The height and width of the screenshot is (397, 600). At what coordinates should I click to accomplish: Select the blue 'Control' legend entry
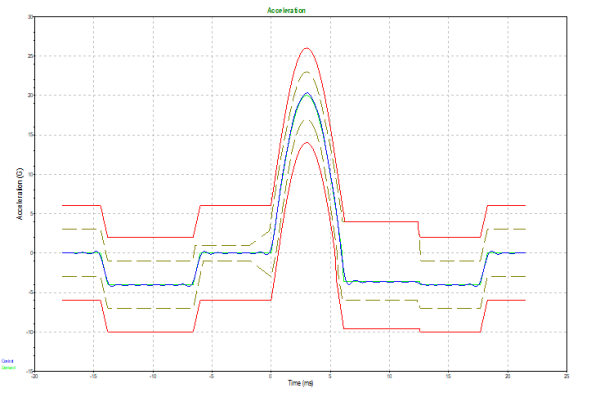pyautogui.click(x=8, y=361)
